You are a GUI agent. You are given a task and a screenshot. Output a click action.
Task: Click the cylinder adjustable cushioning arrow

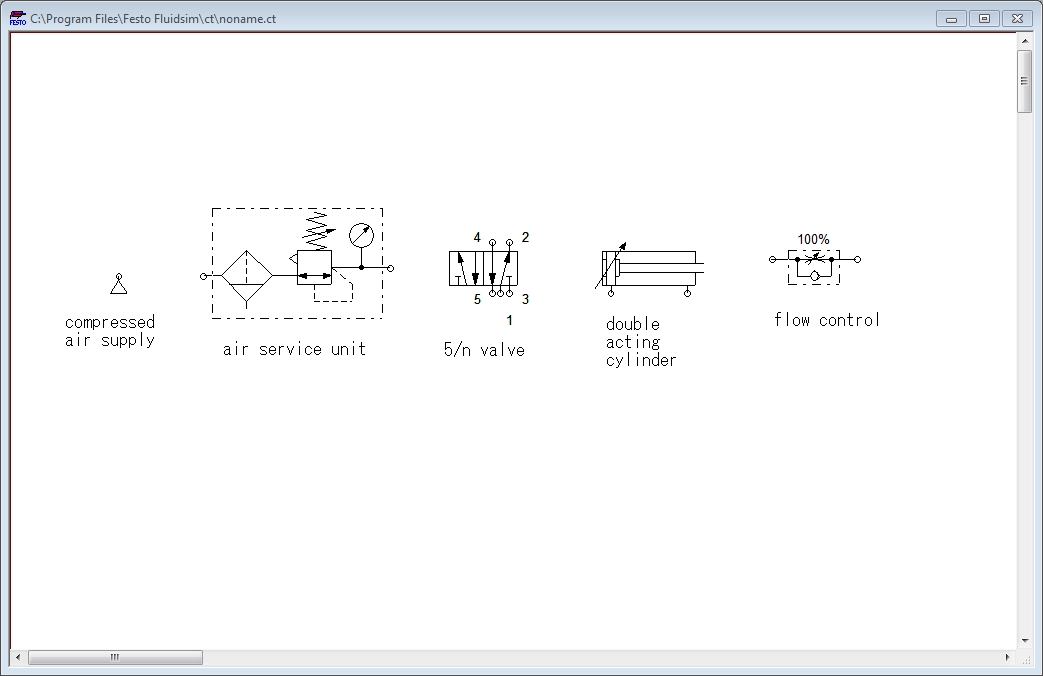(x=622, y=245)
